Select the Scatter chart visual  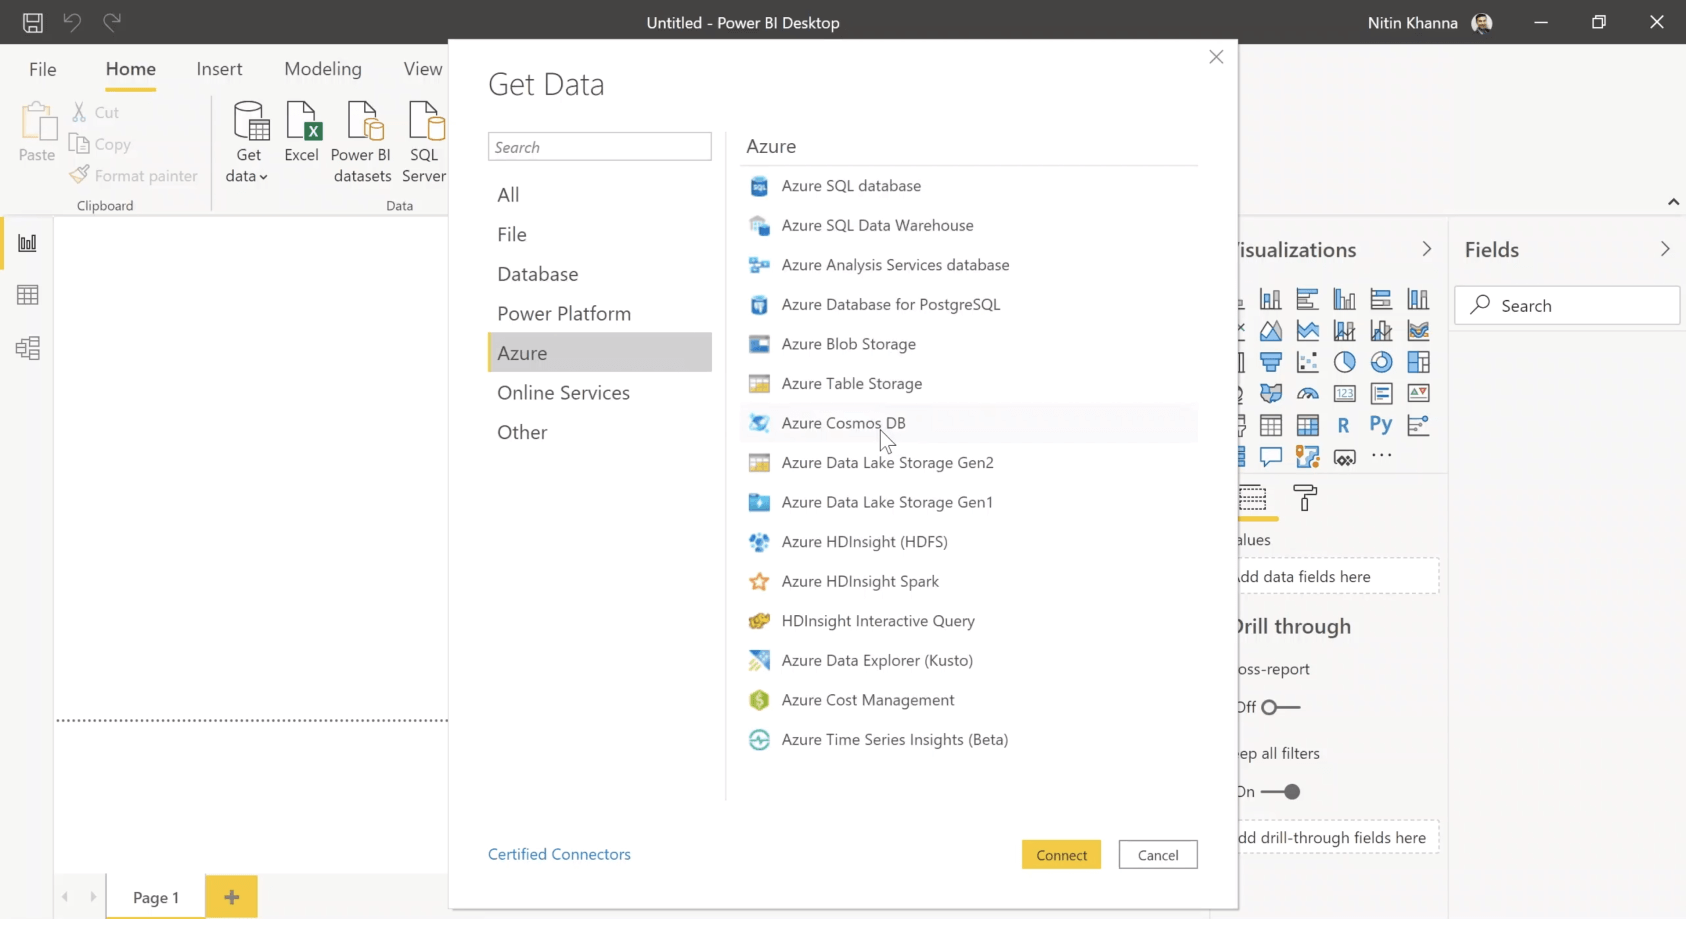coord(1307,362)
